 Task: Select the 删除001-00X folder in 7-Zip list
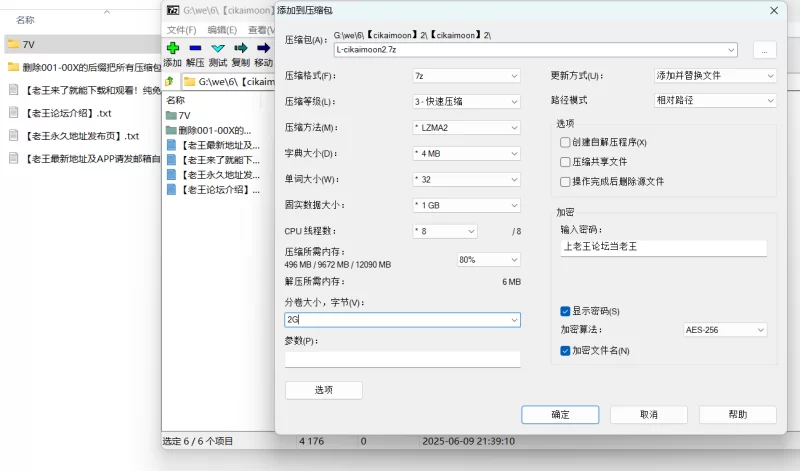point(209,130)
